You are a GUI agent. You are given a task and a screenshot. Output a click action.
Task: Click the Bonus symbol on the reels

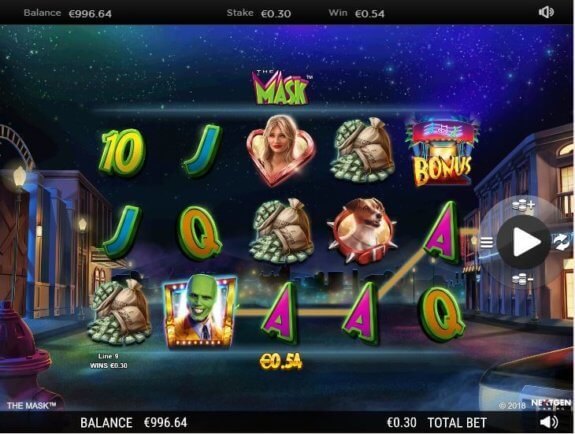point(443,153)
